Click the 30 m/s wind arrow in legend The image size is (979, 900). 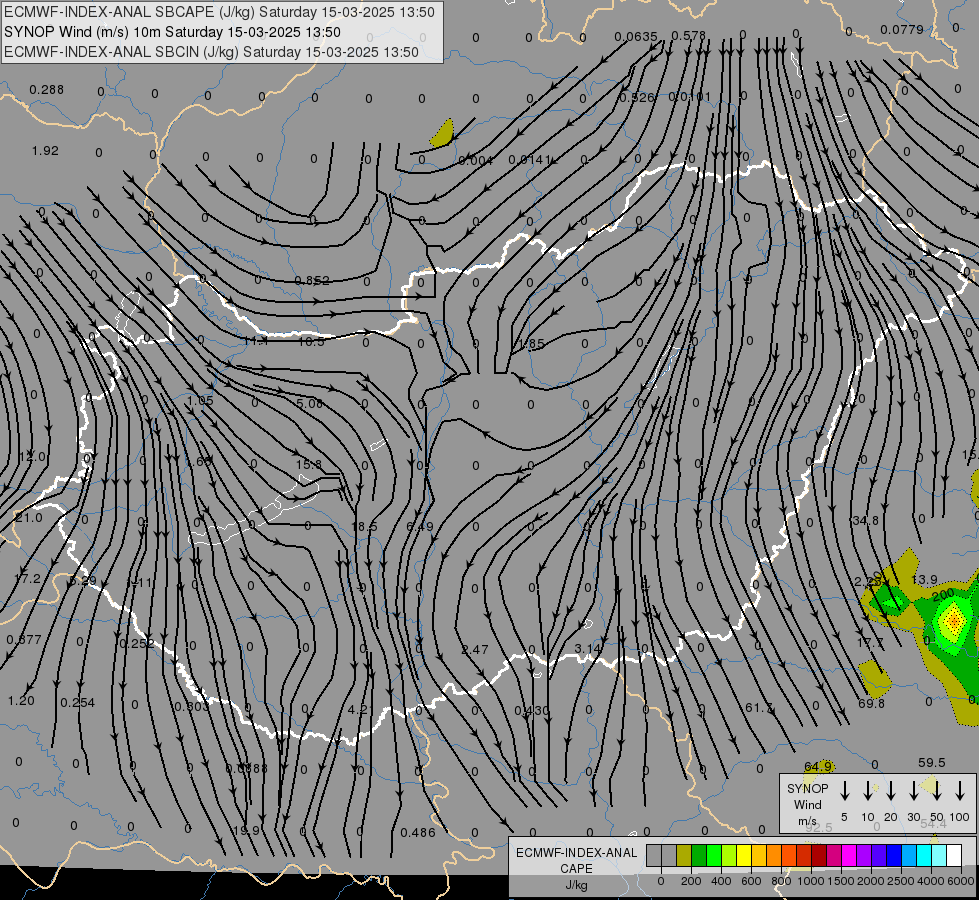[914, 791]
